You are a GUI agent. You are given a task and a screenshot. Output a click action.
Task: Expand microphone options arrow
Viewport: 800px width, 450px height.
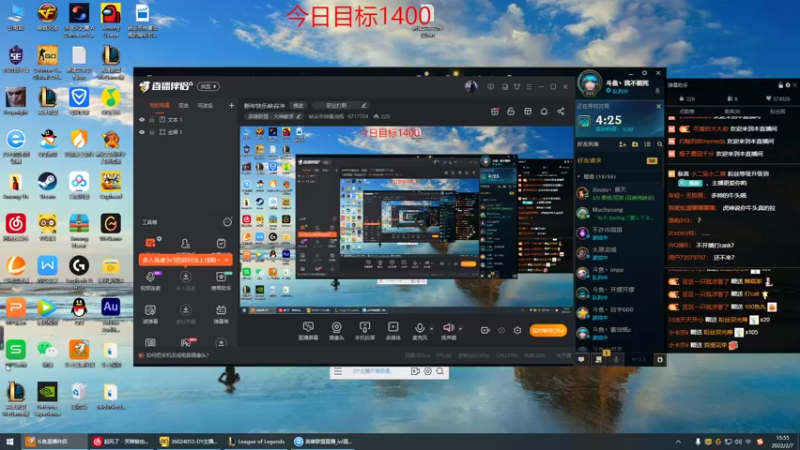pos(432,329)
